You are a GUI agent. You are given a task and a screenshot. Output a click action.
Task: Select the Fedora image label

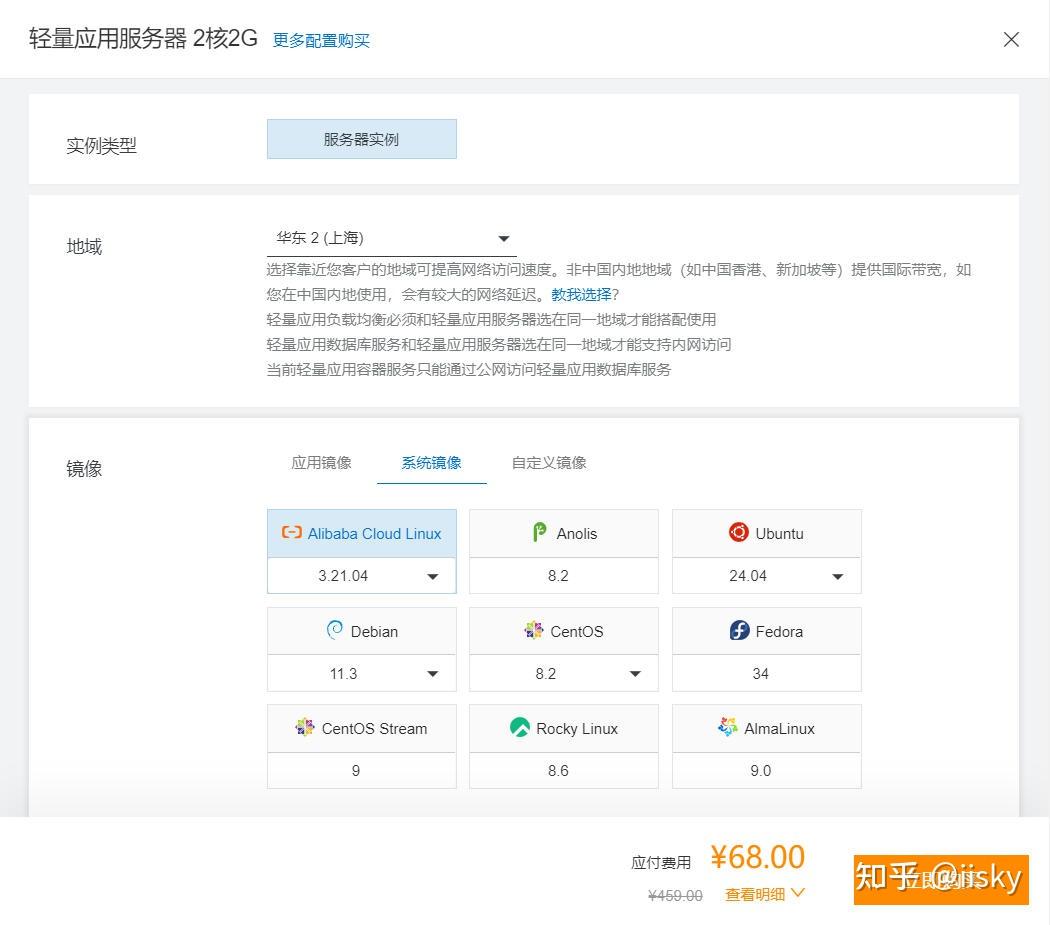[x=779, y=632]
